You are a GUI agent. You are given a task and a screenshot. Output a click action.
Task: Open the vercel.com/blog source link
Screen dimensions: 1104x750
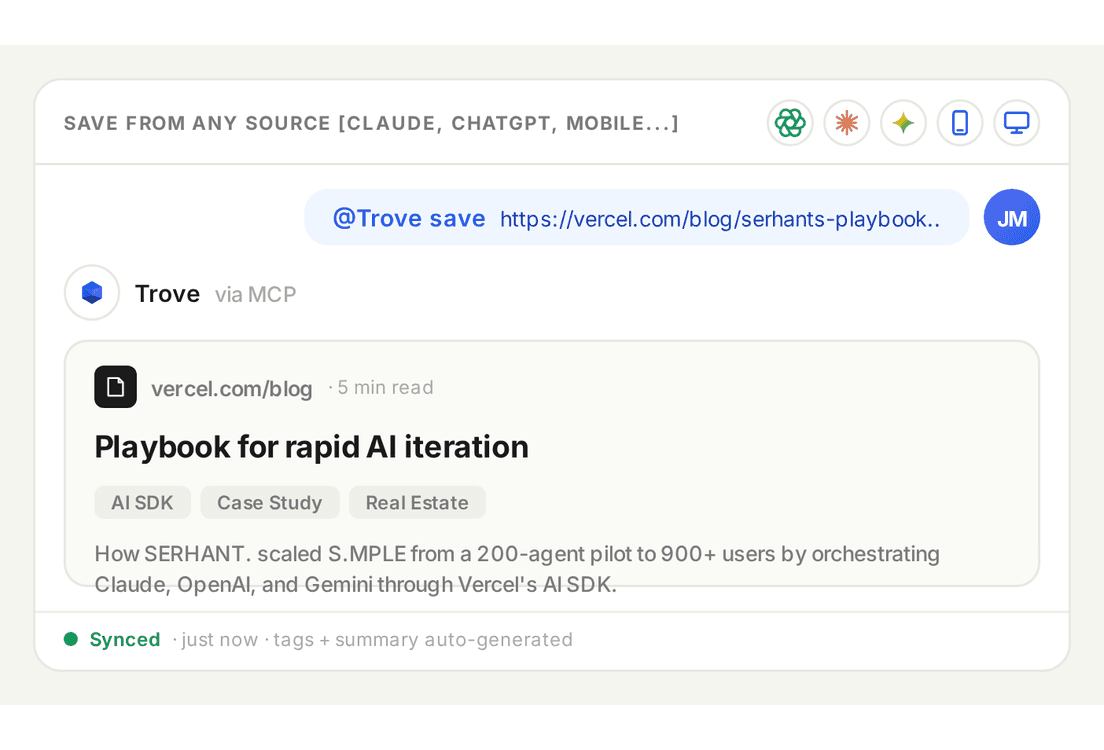click(232, 388)
